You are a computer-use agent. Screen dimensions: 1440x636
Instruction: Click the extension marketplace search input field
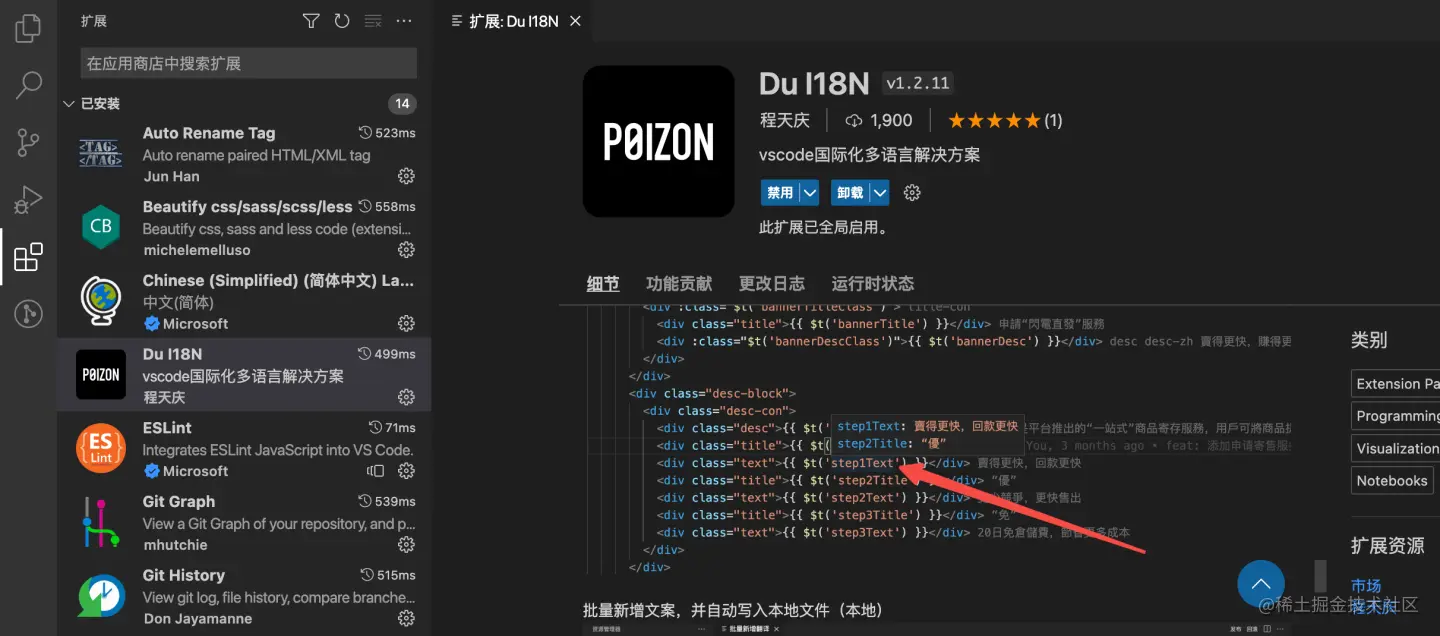tap(247, 63)
